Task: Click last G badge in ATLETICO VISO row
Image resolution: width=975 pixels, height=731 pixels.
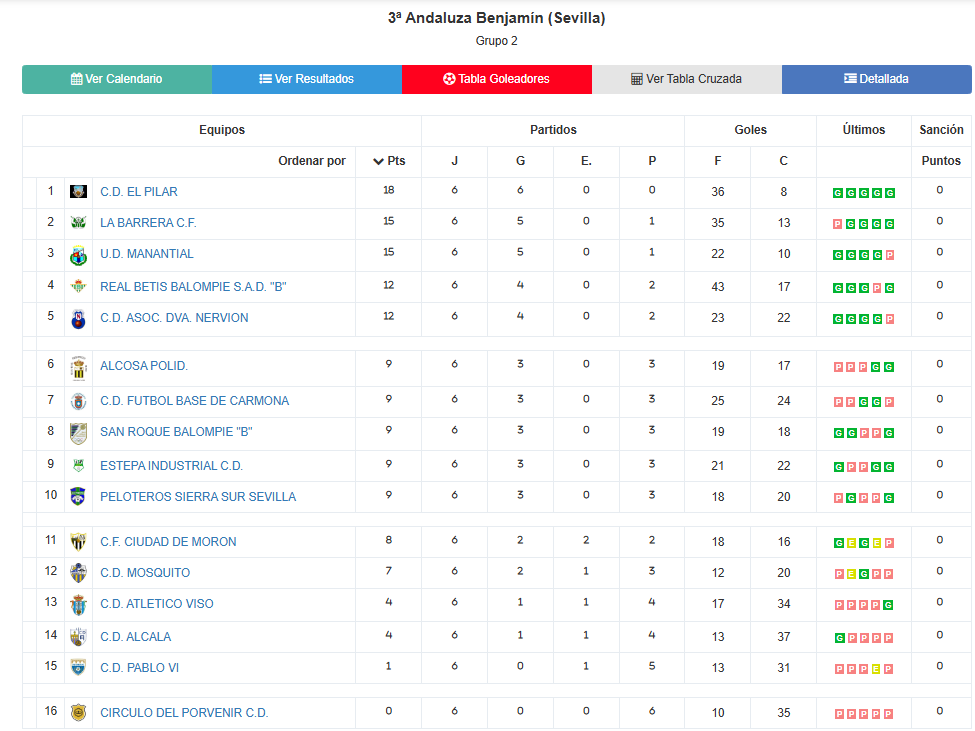Action: click(889, 605)
